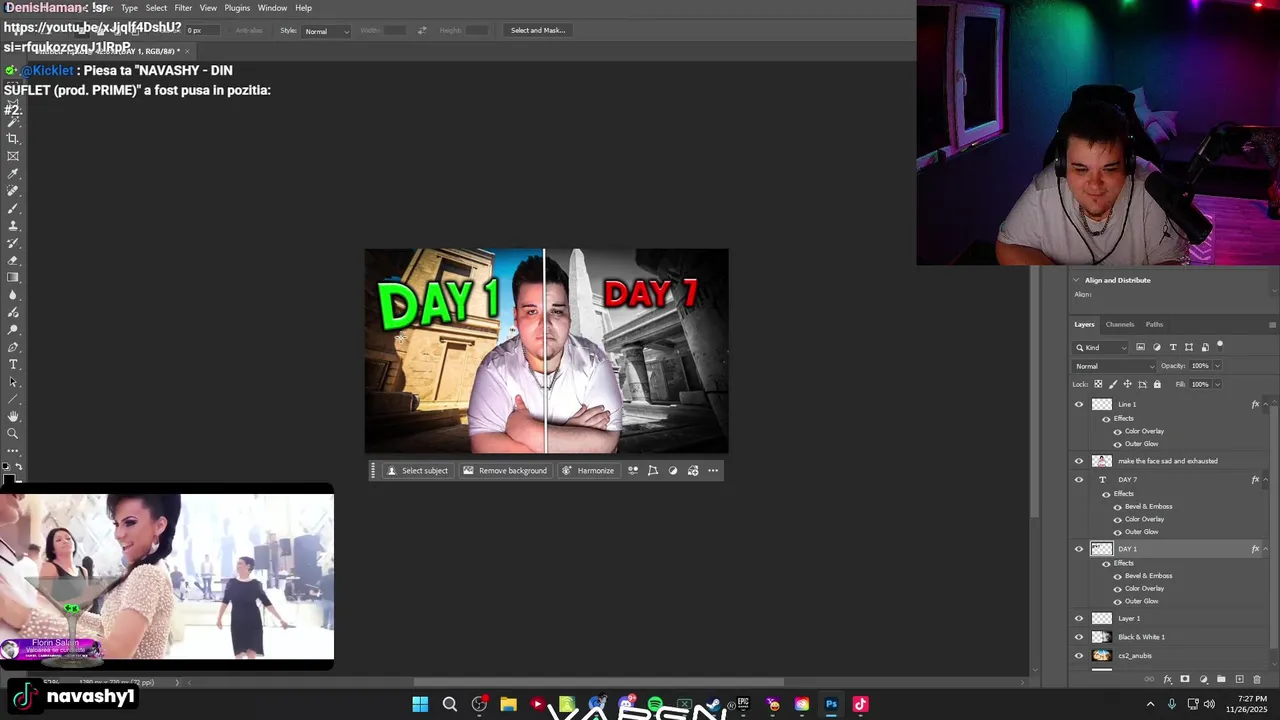Open the Filter menu

click(x=183, y=8)
